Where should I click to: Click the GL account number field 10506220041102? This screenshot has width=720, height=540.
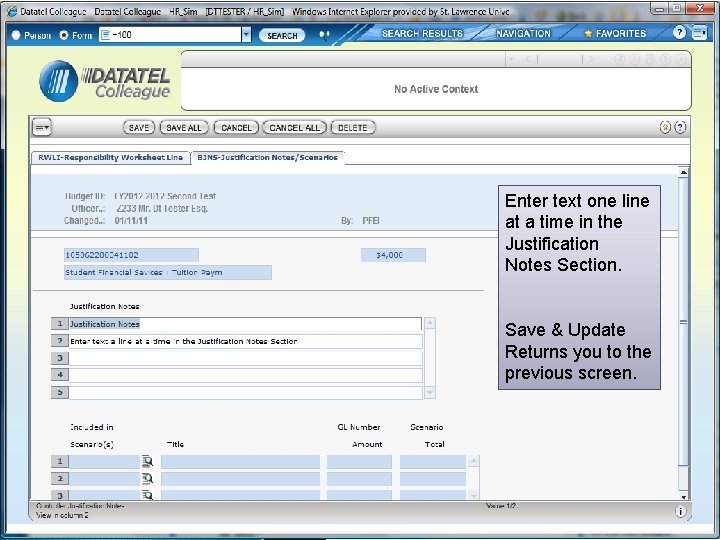(131, 255)
